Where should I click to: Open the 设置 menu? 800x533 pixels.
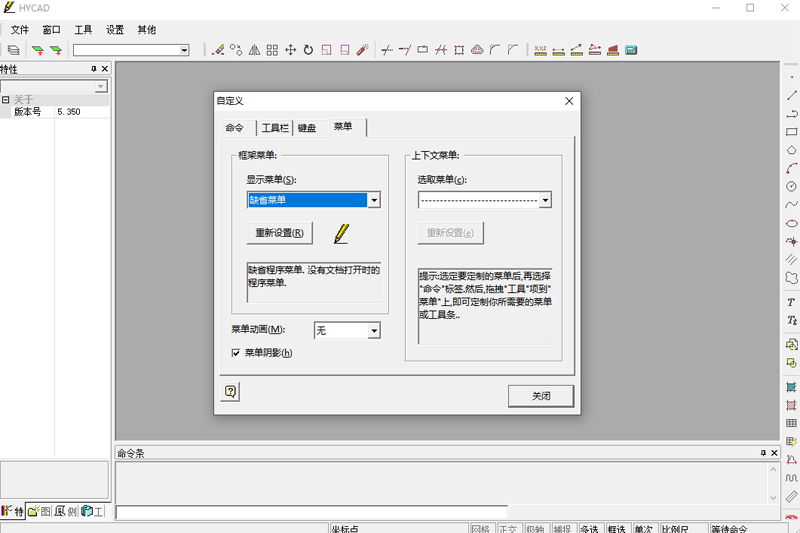click(115, 30)
